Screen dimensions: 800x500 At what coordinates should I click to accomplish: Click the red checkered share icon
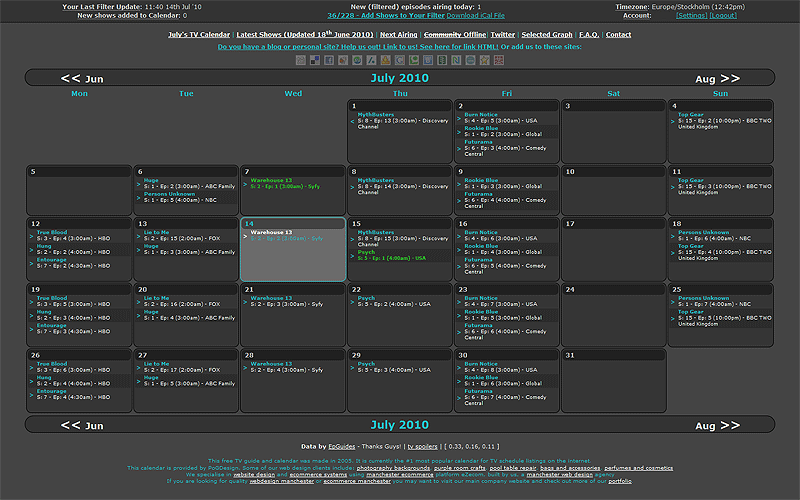[498, 60]
